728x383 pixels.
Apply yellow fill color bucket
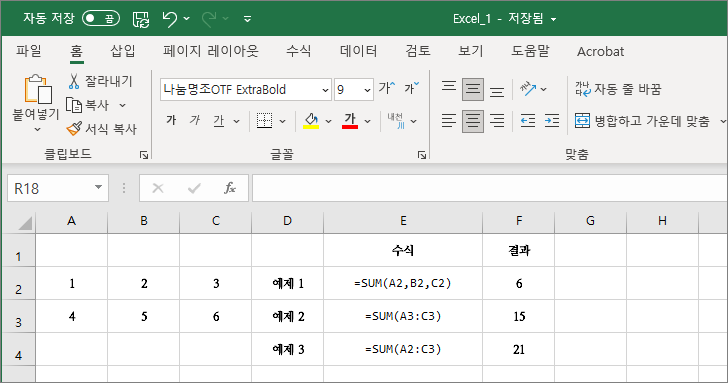(311, 121)
